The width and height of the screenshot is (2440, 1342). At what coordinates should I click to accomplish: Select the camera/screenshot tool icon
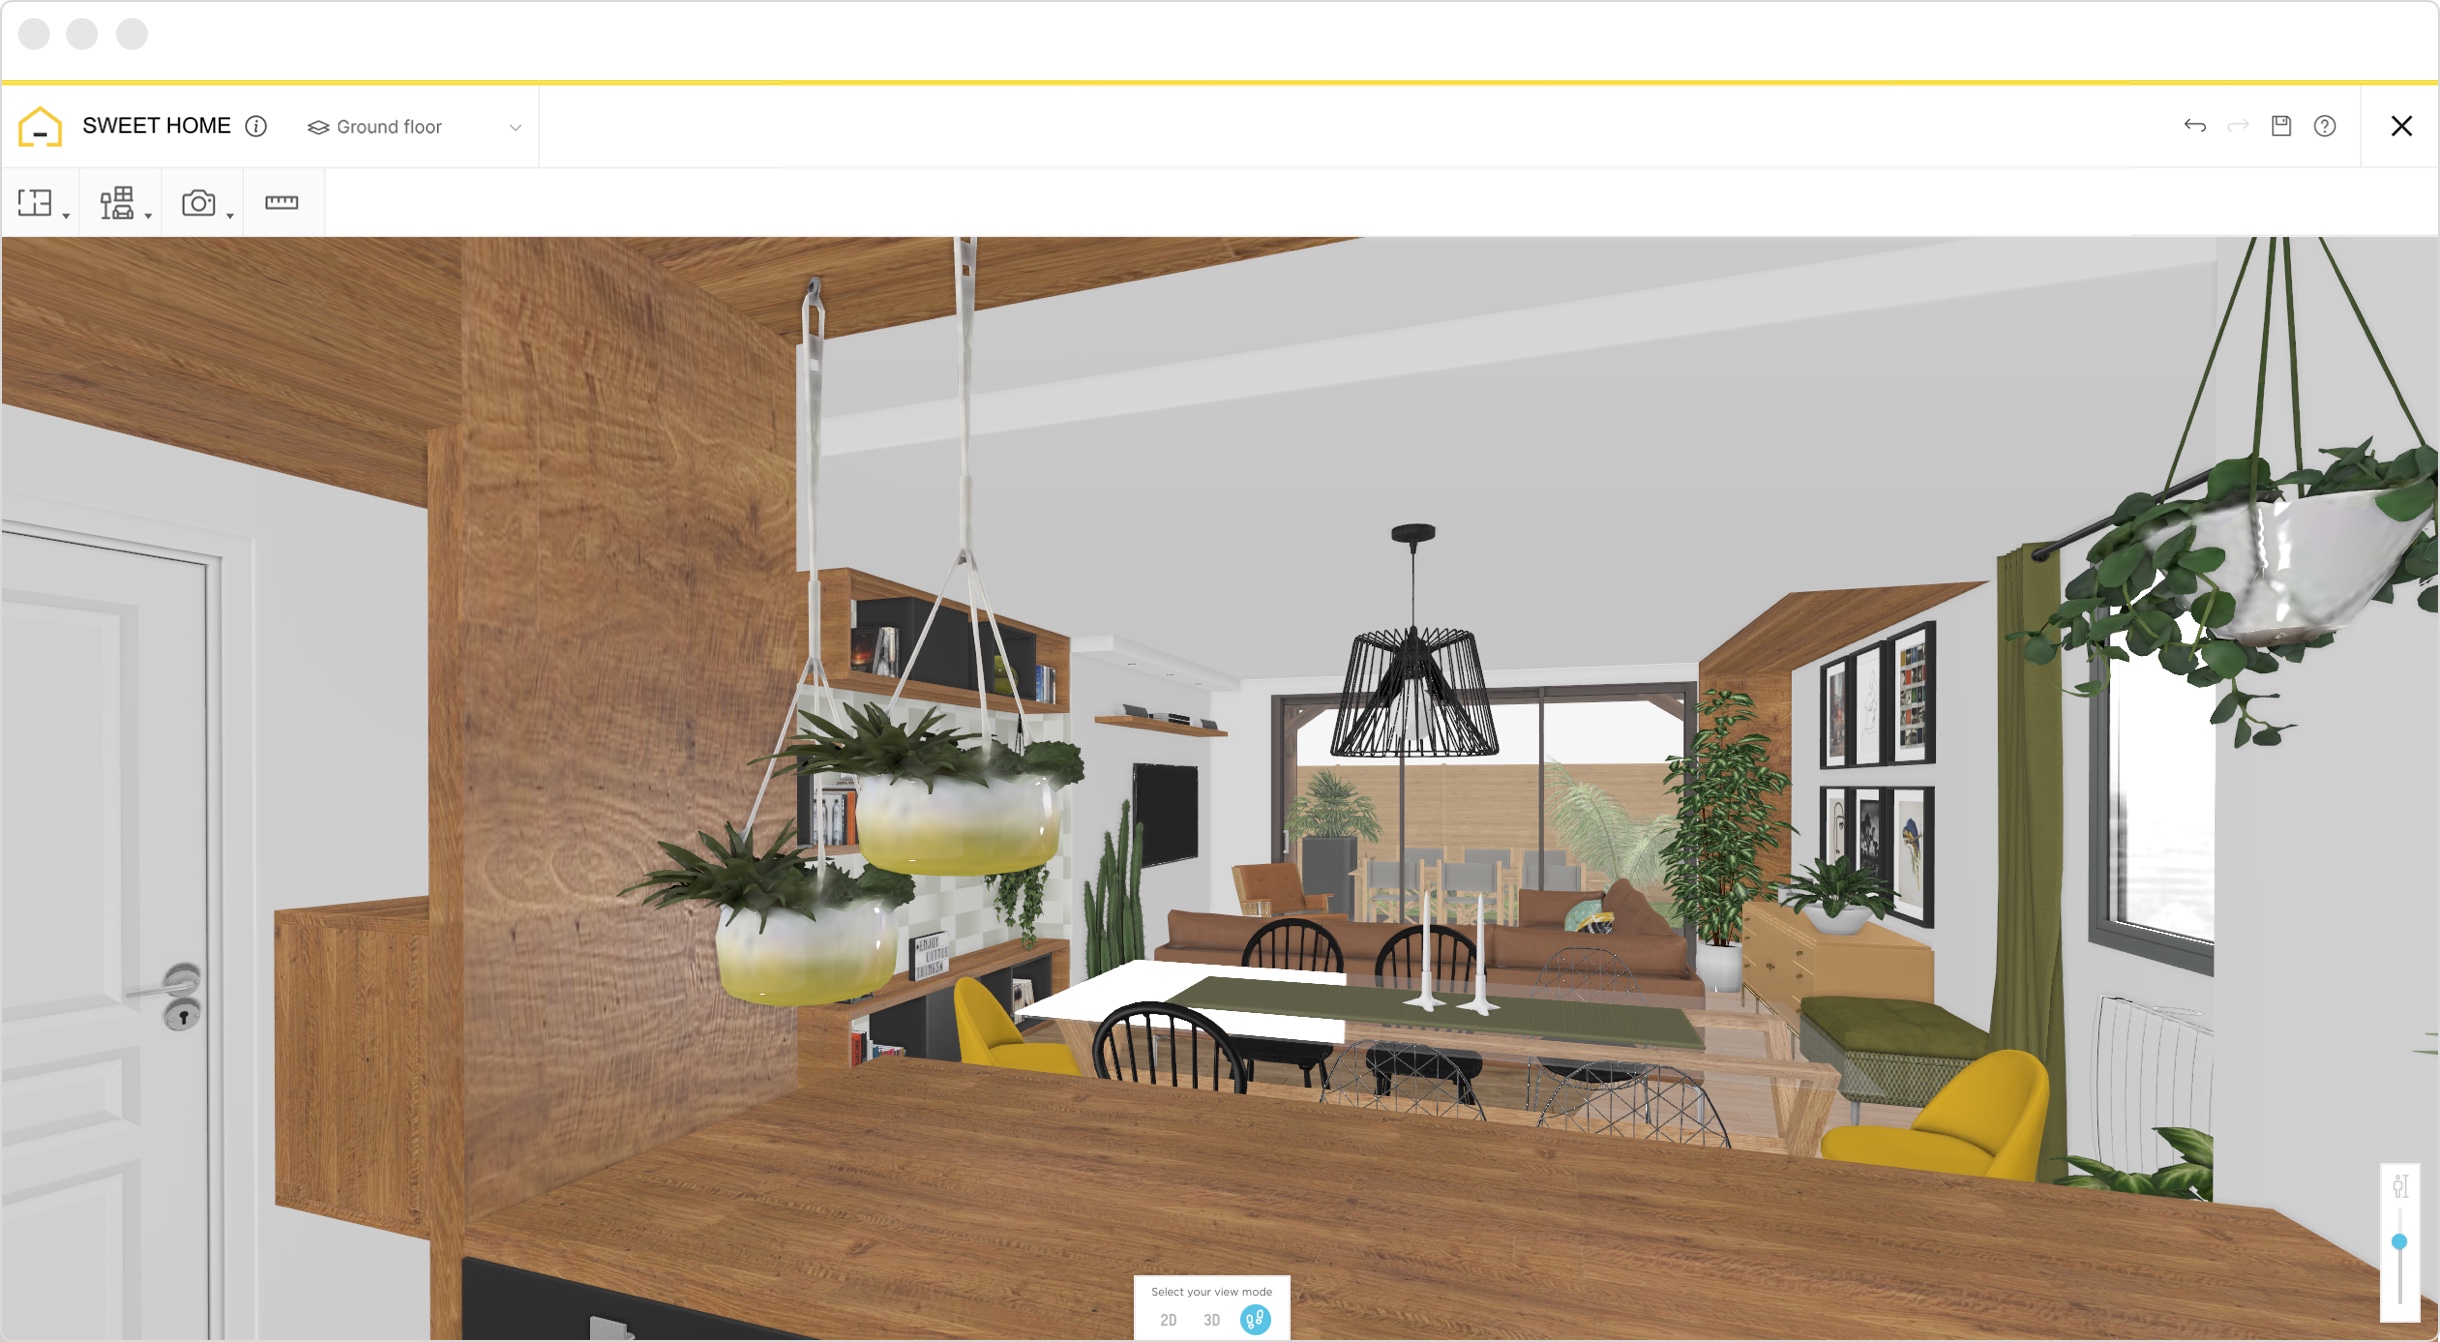pyautogui.click(x=197, y=202)
